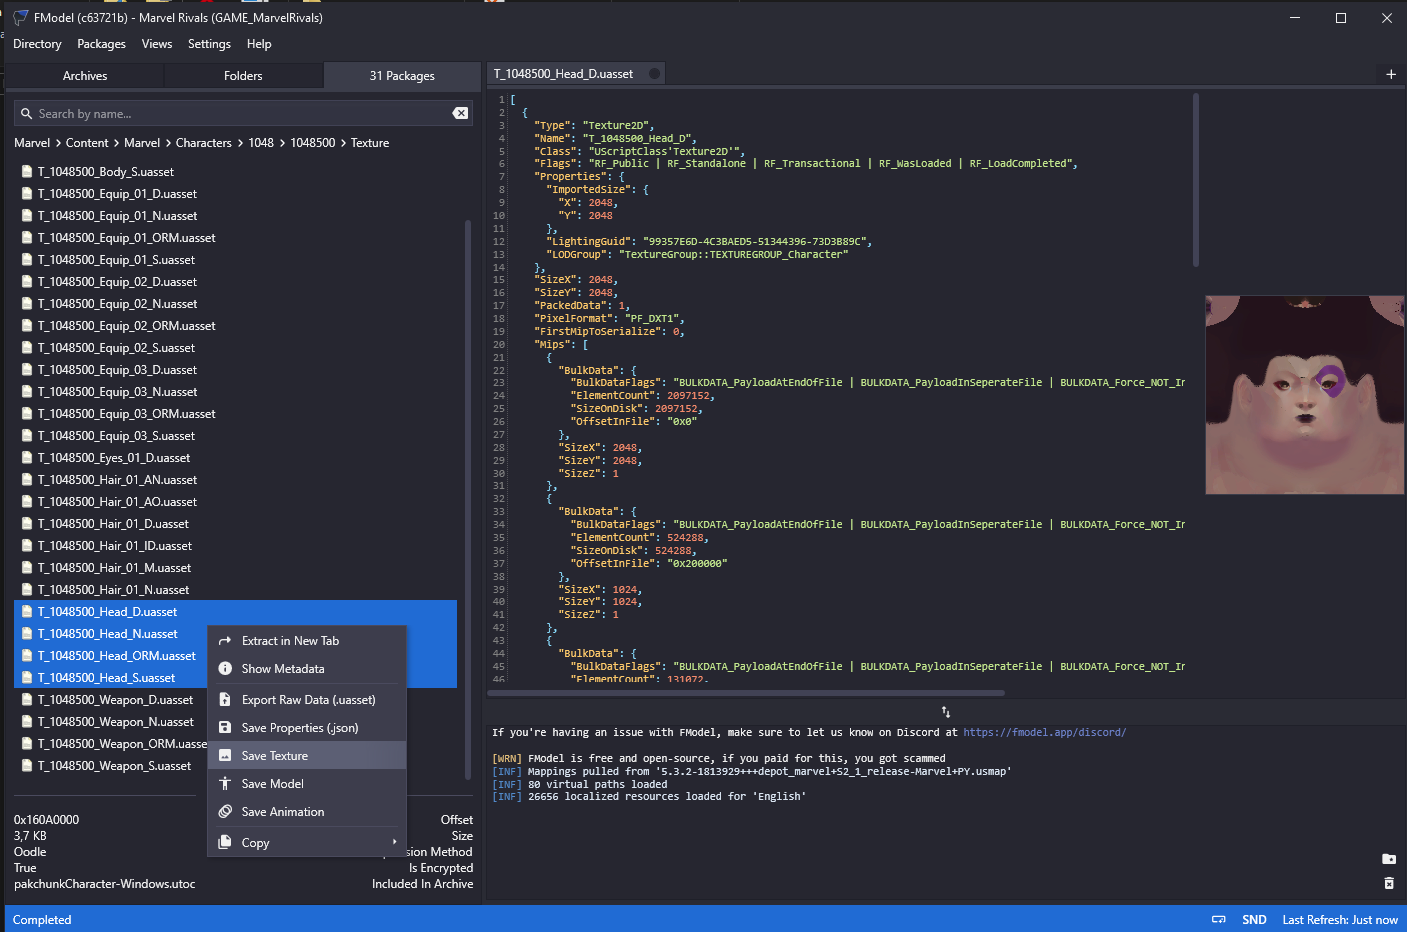Viewport: 1407px width, 932px height.
Task: Select the Characters breadcrumb folder
Action: tap(204, 143)
